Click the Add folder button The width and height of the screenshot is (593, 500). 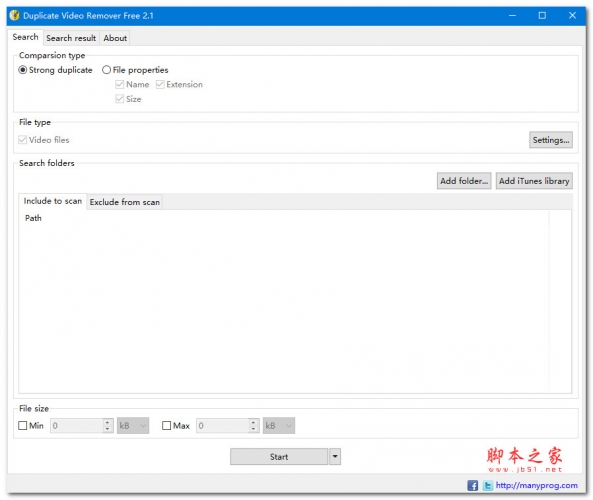[x=464, y=181]
